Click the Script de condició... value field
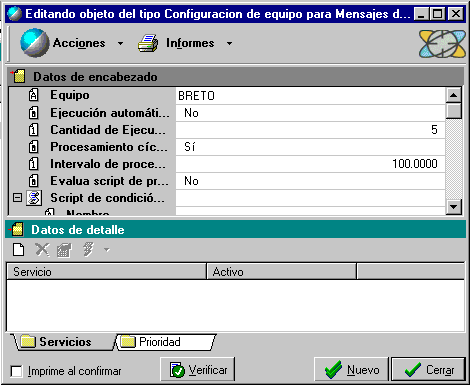Image resolution: width=470 pixels, height=385 pixels. (x=310, y=198)
